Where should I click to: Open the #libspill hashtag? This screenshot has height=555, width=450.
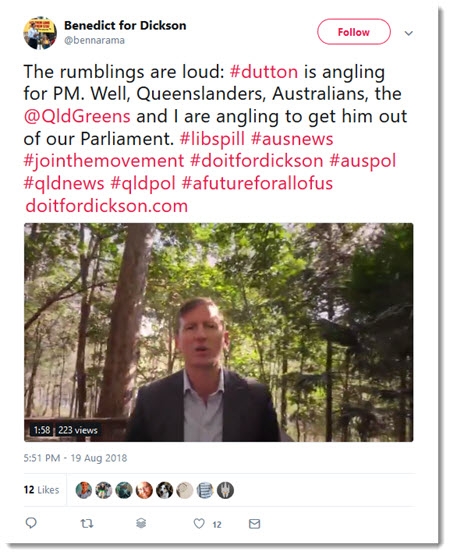212,139
